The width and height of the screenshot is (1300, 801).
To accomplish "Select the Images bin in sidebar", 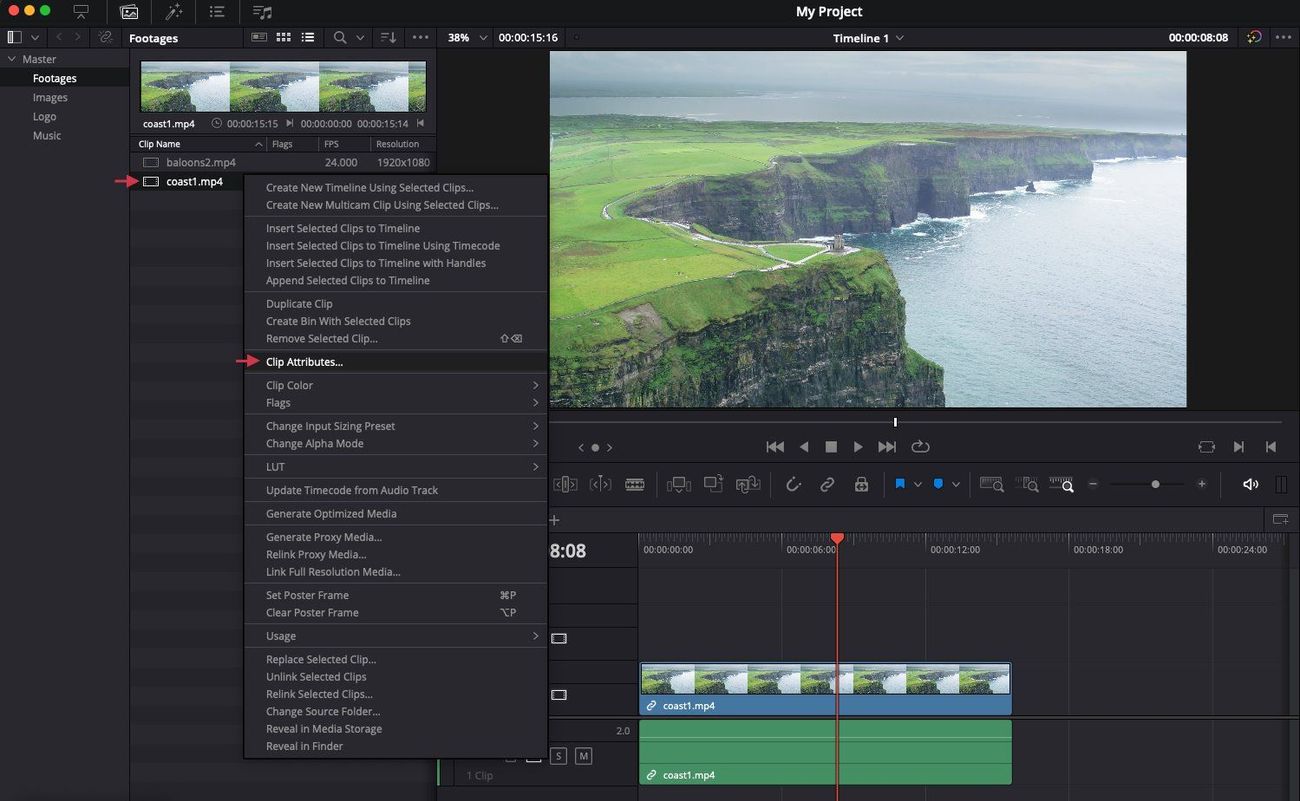I will coord(50,98).
